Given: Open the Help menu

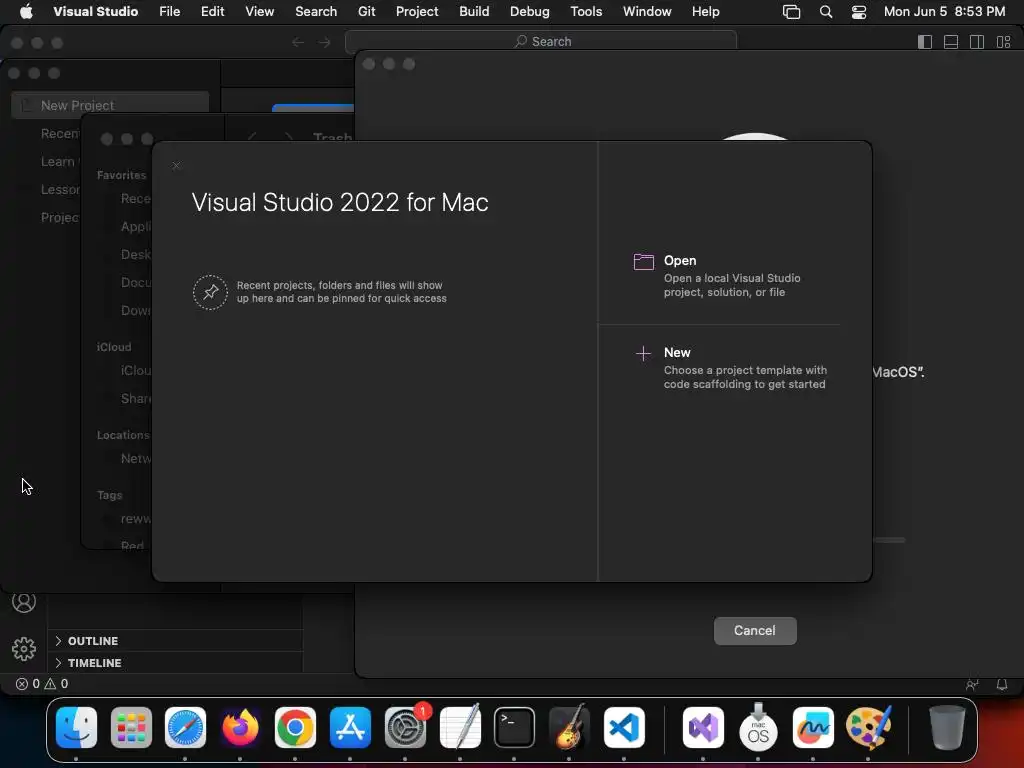Looking at the screenshot, I should (x=705, y=11).
